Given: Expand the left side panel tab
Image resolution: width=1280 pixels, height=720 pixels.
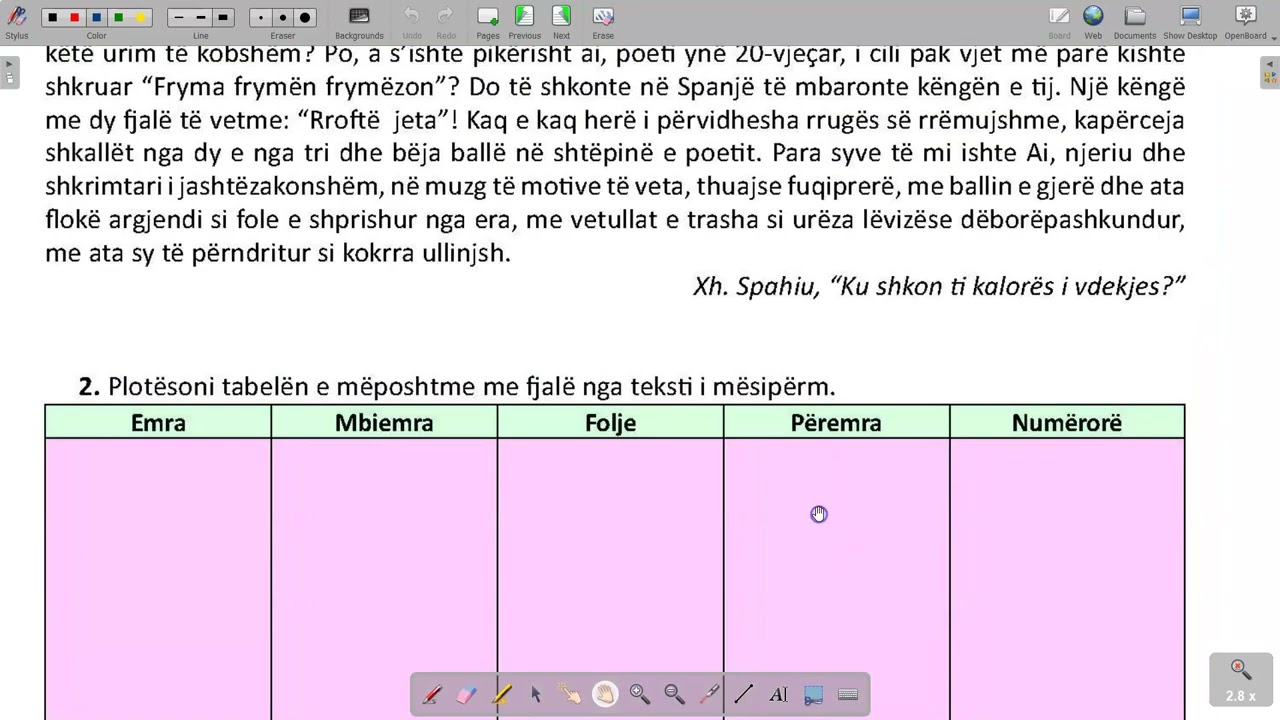Looking at the screenshot, I should pyautogui.click(x=10, y=74).
